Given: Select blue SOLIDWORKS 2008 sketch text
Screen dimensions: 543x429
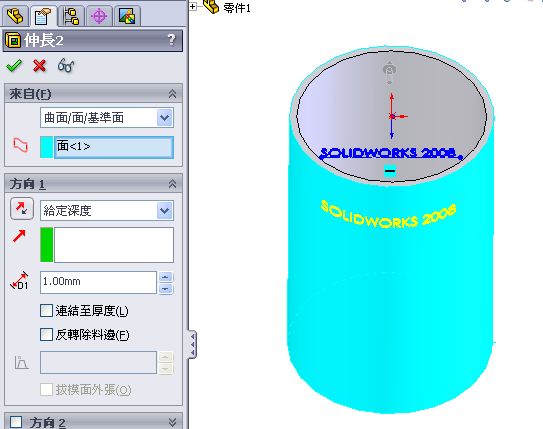Looking at the screenshot, I should 389,153.
